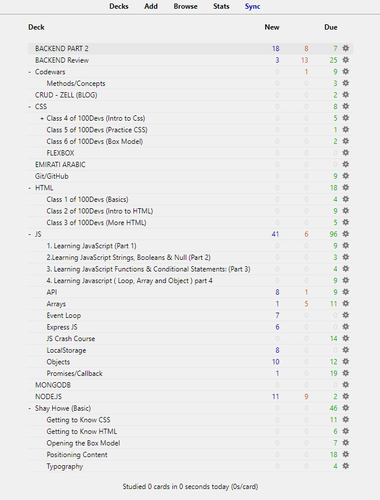Open the BACKEND Review deck

tap(62, 60)
